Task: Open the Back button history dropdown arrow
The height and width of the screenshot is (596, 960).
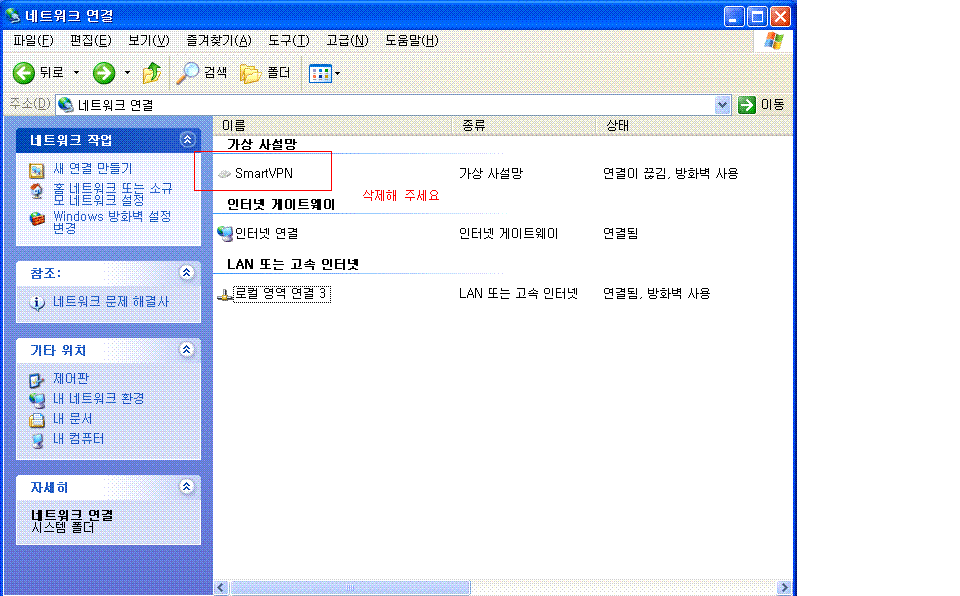Action: (x=77, y=73)
